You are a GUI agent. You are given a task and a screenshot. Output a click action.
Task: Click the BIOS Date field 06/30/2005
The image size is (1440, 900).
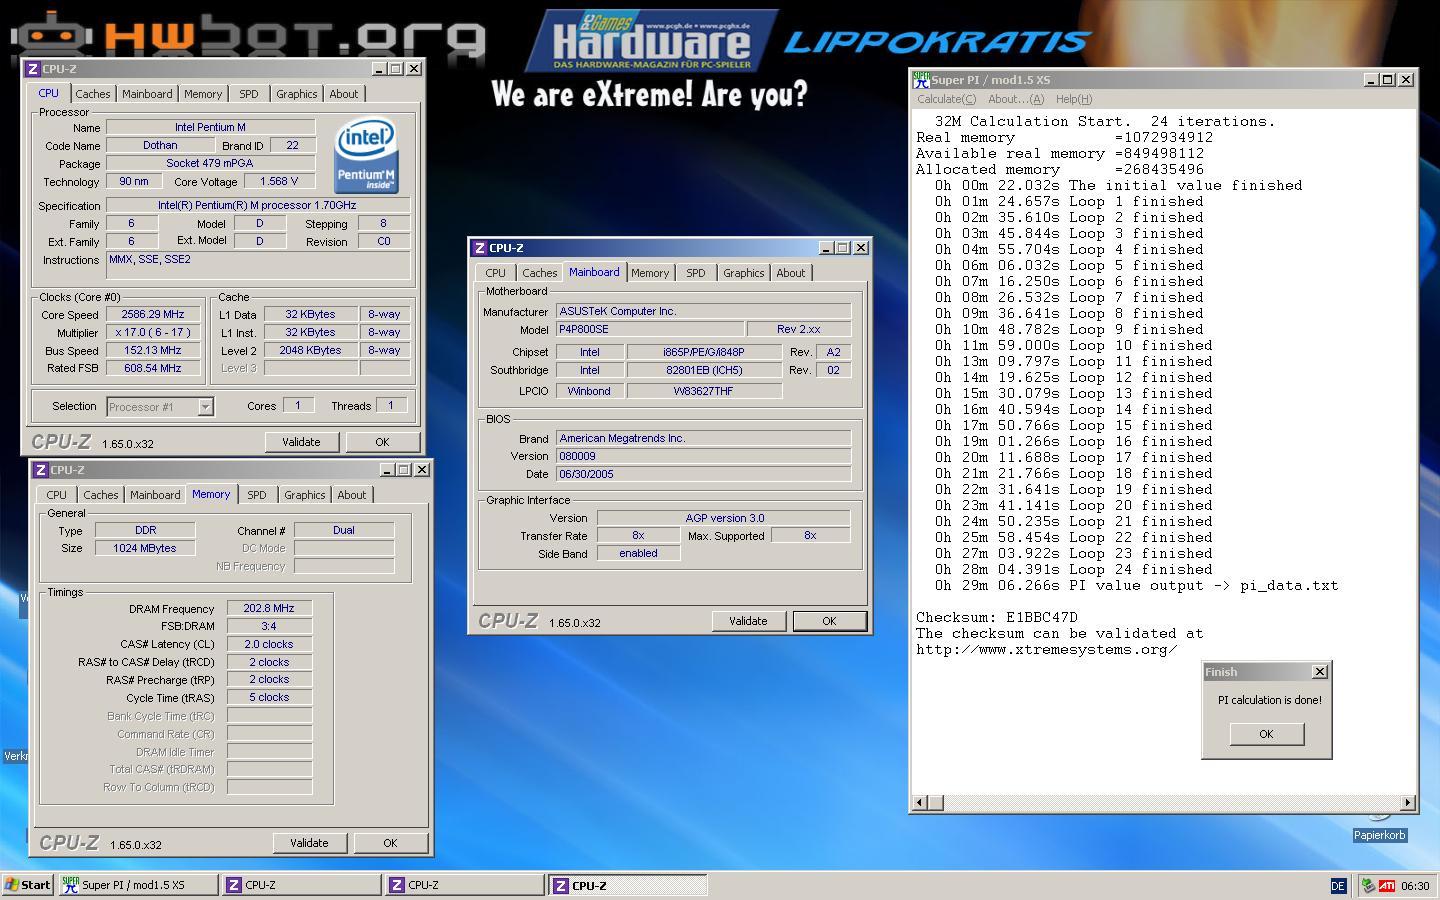pyautogui.click(x=704, y=474)
